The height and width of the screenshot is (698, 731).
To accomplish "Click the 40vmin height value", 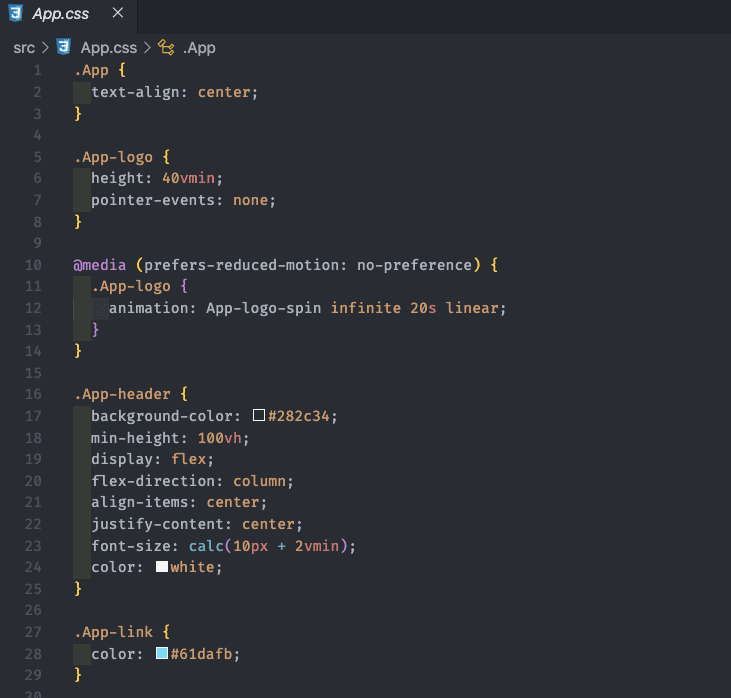I will point(192,178).
